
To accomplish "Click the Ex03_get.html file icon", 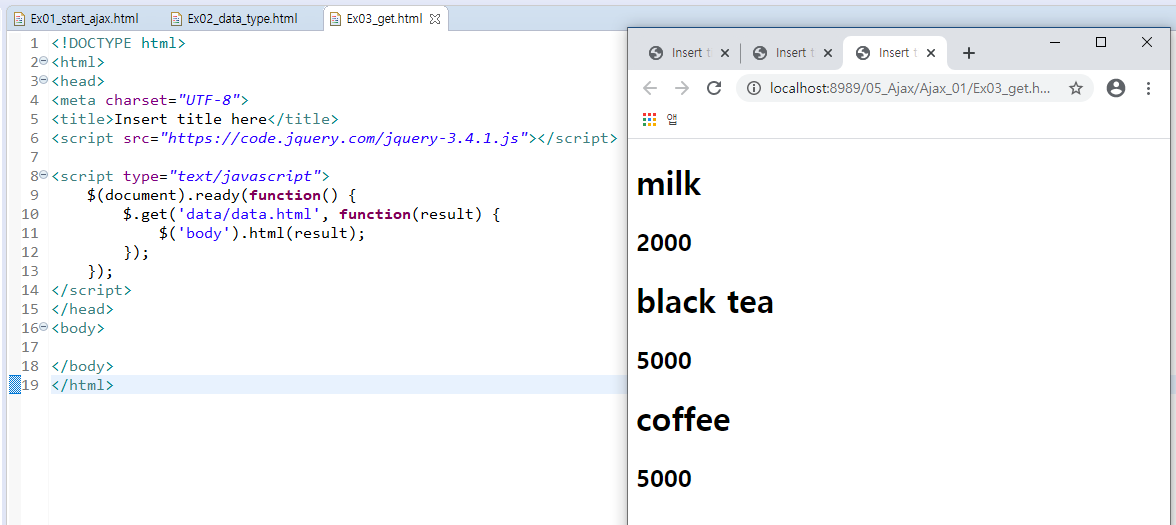I will click(x=335, y=19).
